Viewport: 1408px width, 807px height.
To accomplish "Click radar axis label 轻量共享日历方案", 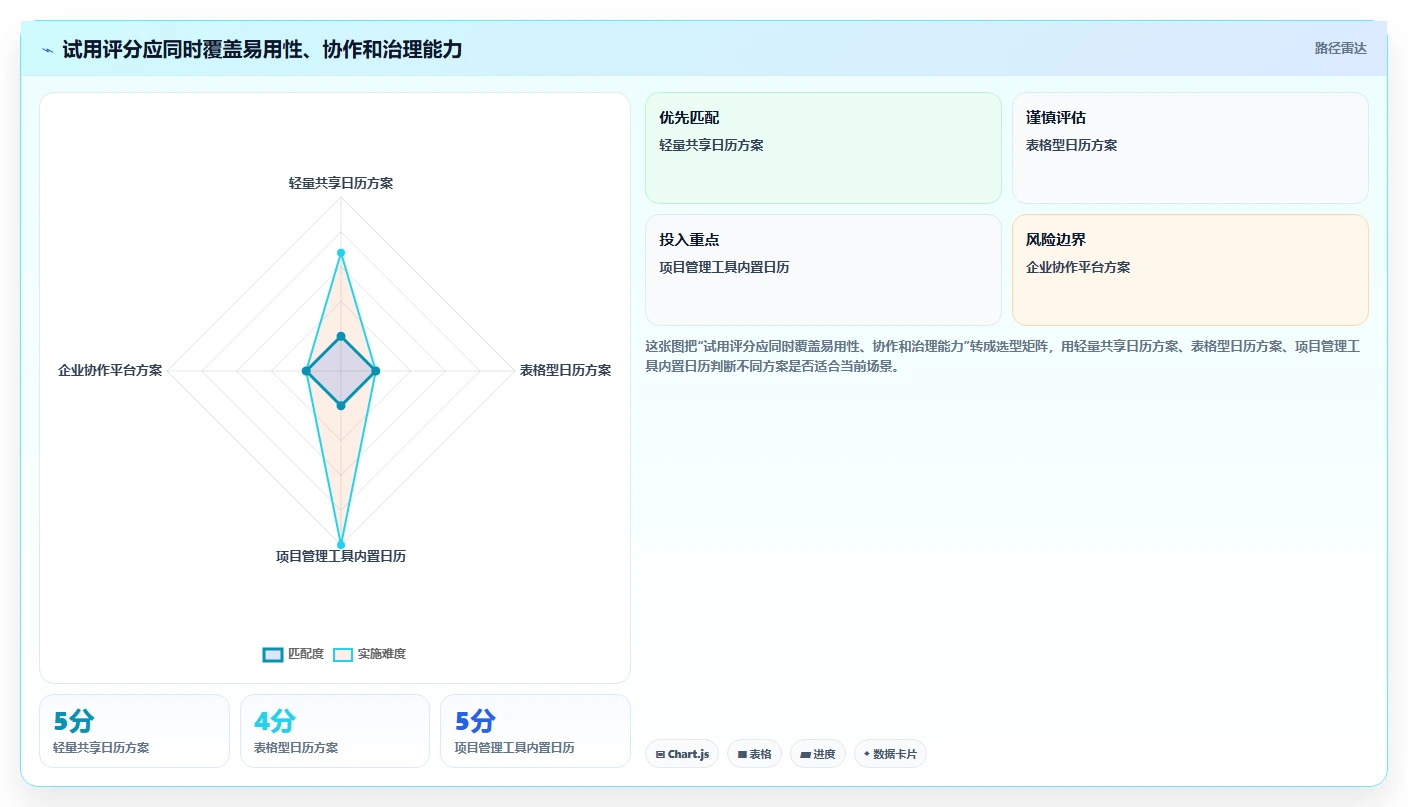I will click(x=341, y=183).
